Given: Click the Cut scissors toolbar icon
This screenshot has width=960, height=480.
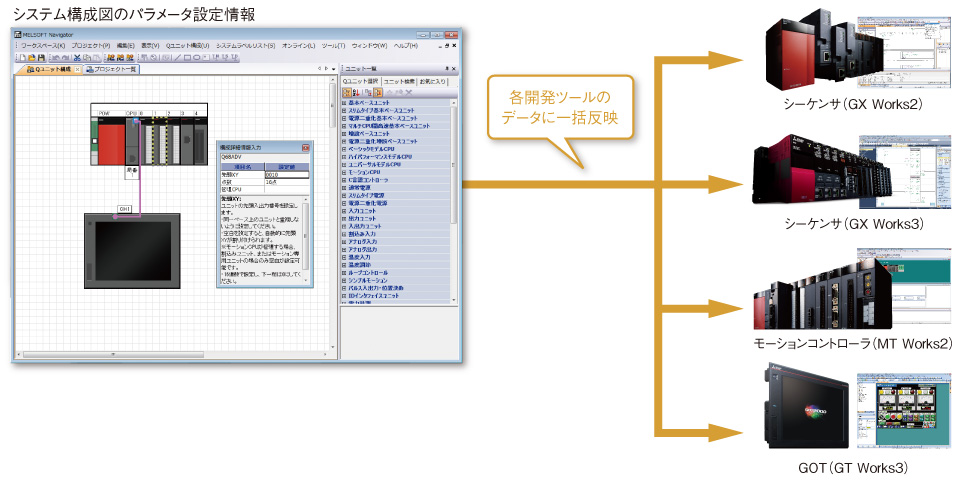Looking at the screenshot, I should 78,58.
